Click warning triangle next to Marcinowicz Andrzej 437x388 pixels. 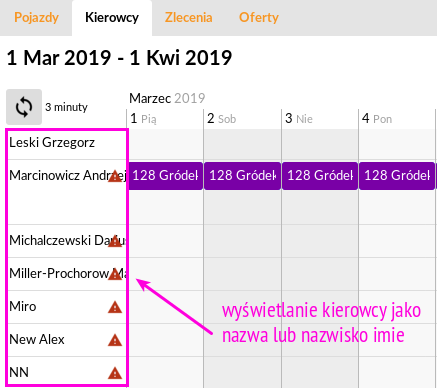115,176
